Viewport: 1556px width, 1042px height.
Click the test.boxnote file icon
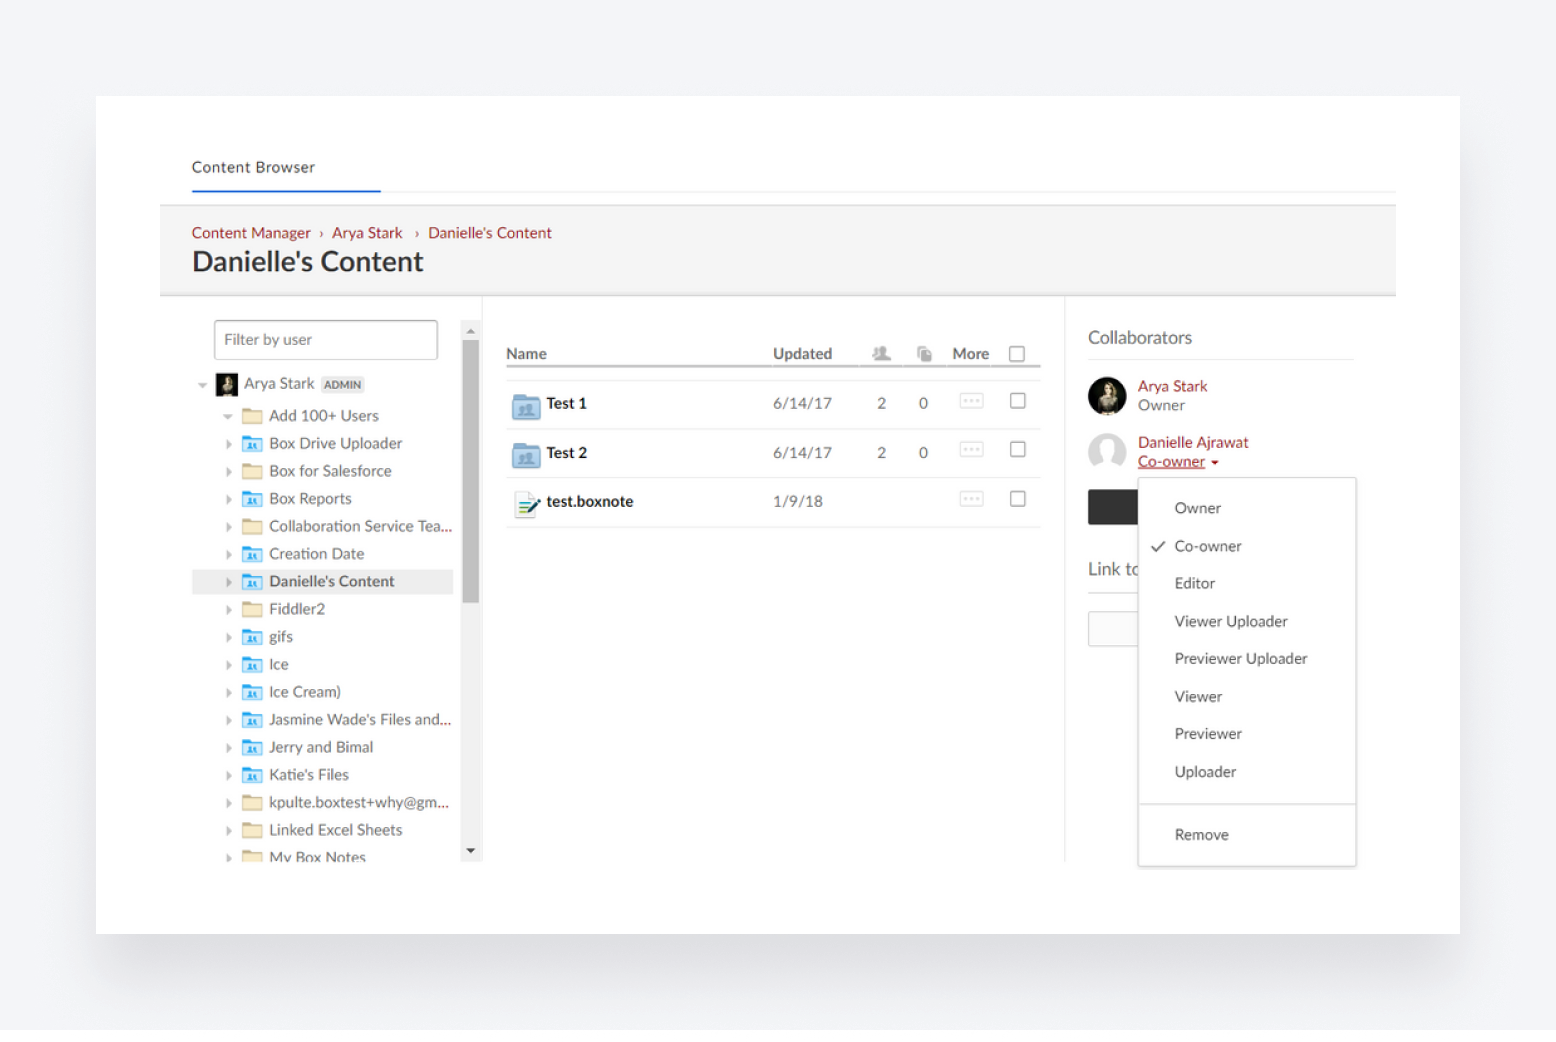[x=527, y=502]
